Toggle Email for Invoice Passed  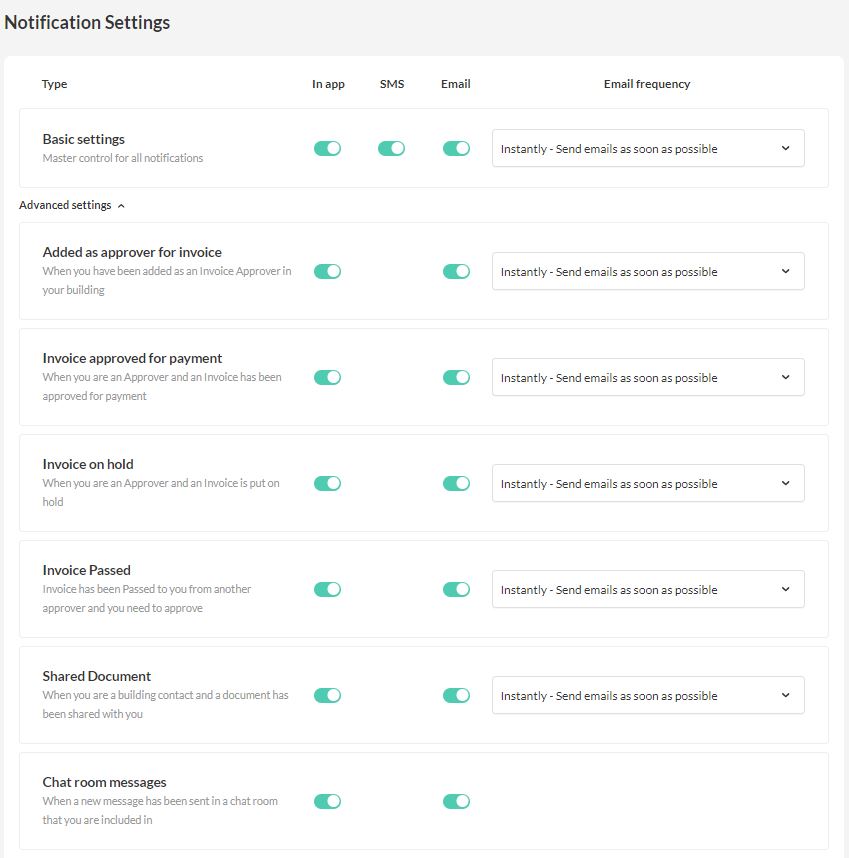[456, 589]
